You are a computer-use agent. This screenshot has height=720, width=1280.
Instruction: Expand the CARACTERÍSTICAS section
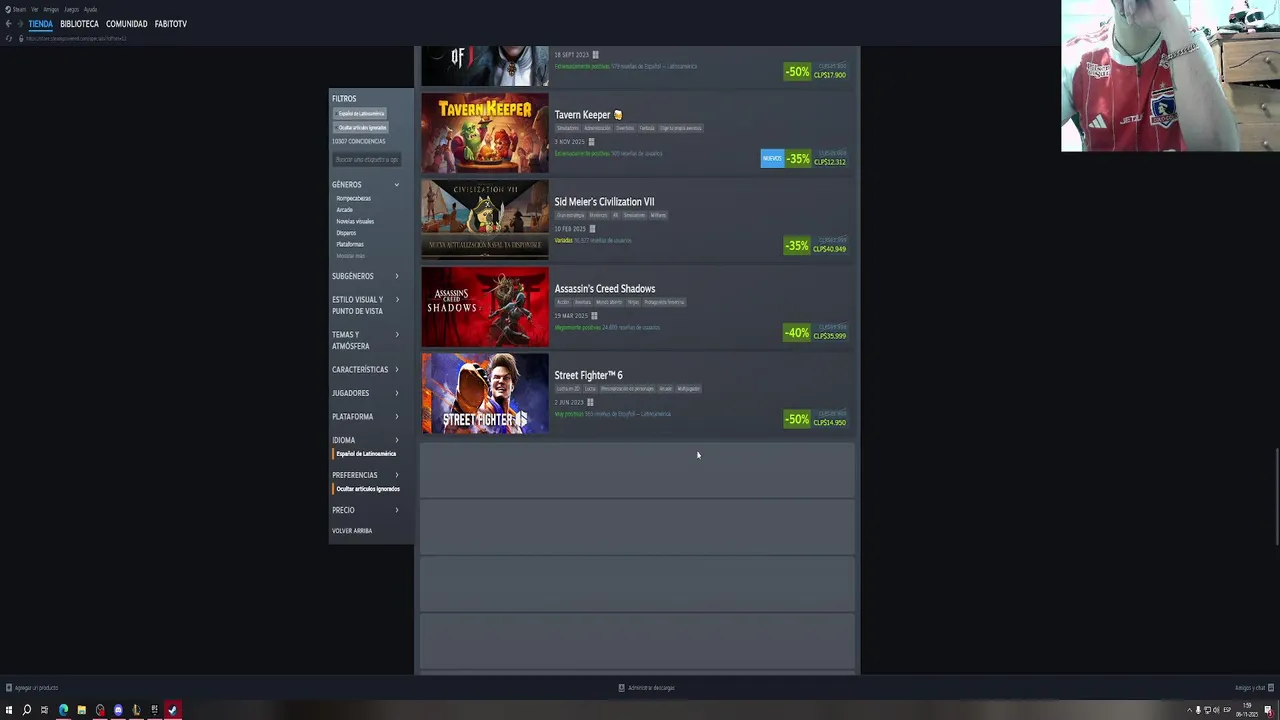366,370
